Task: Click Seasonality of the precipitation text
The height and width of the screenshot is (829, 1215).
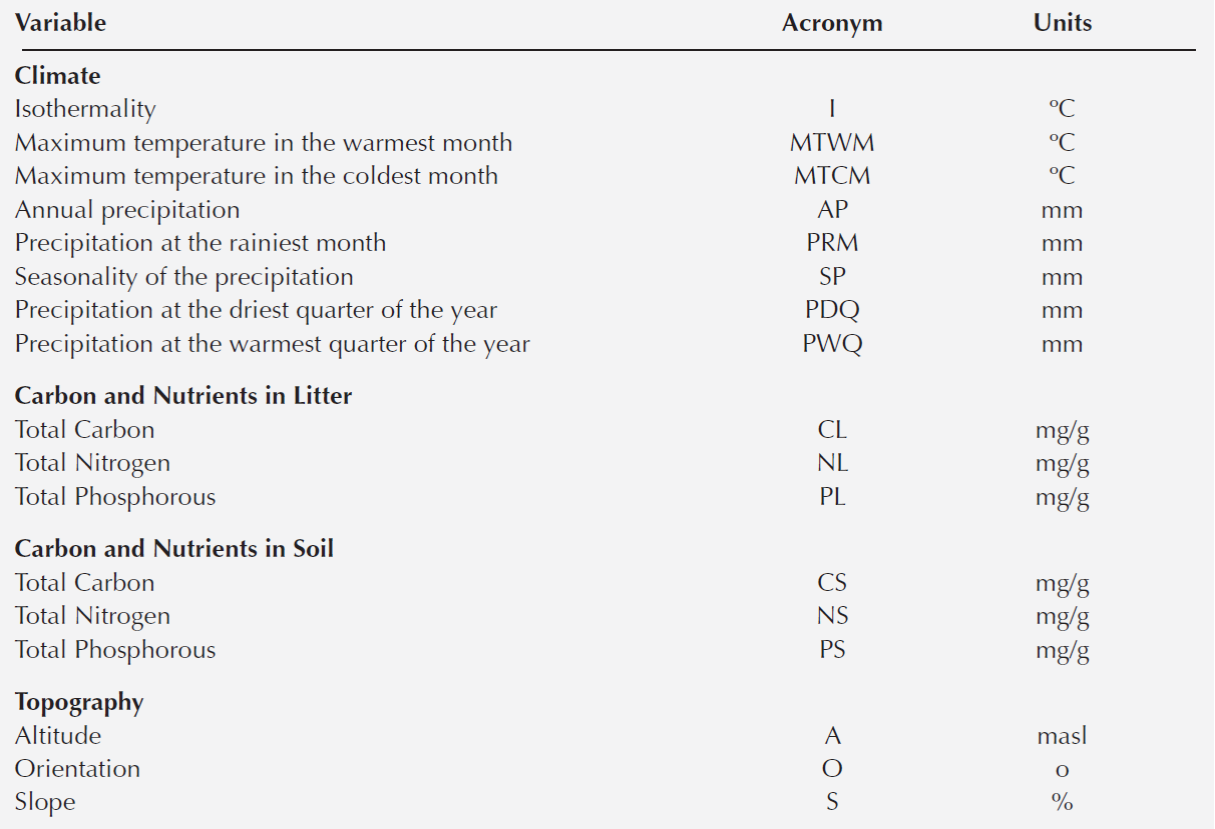Action: 184,277
